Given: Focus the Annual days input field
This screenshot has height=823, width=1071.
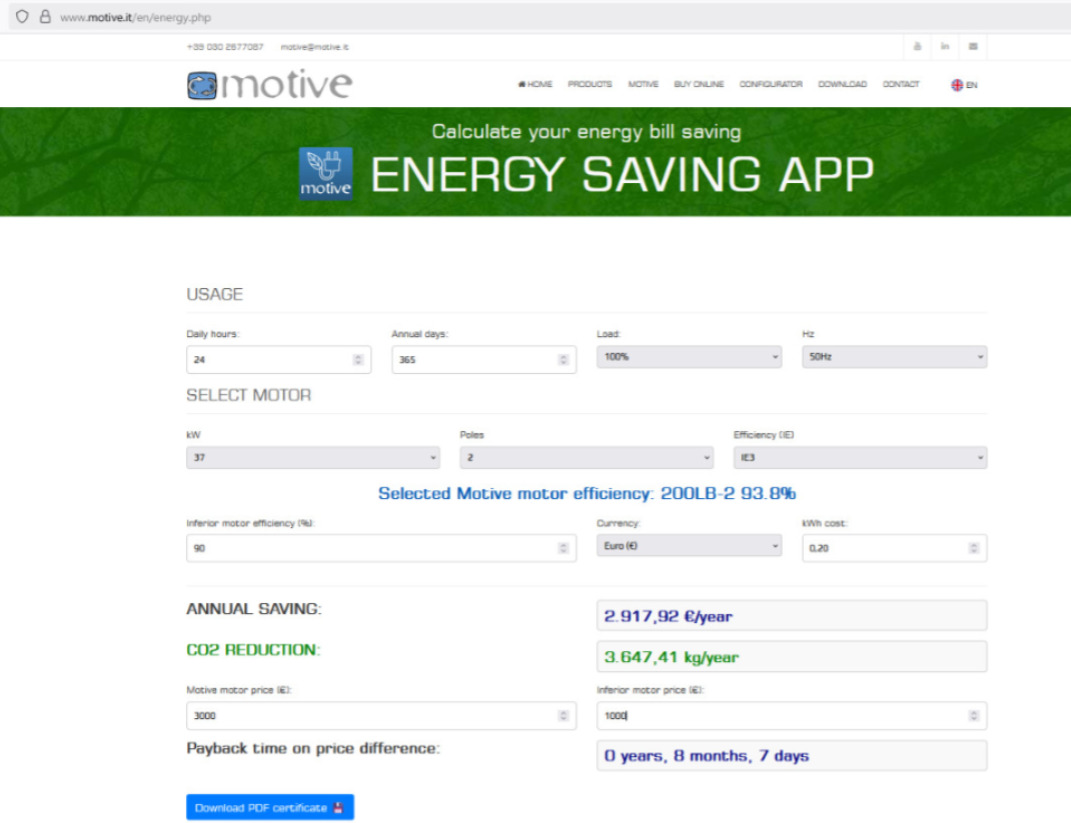Looking at the screenshot, I should 484,359.
